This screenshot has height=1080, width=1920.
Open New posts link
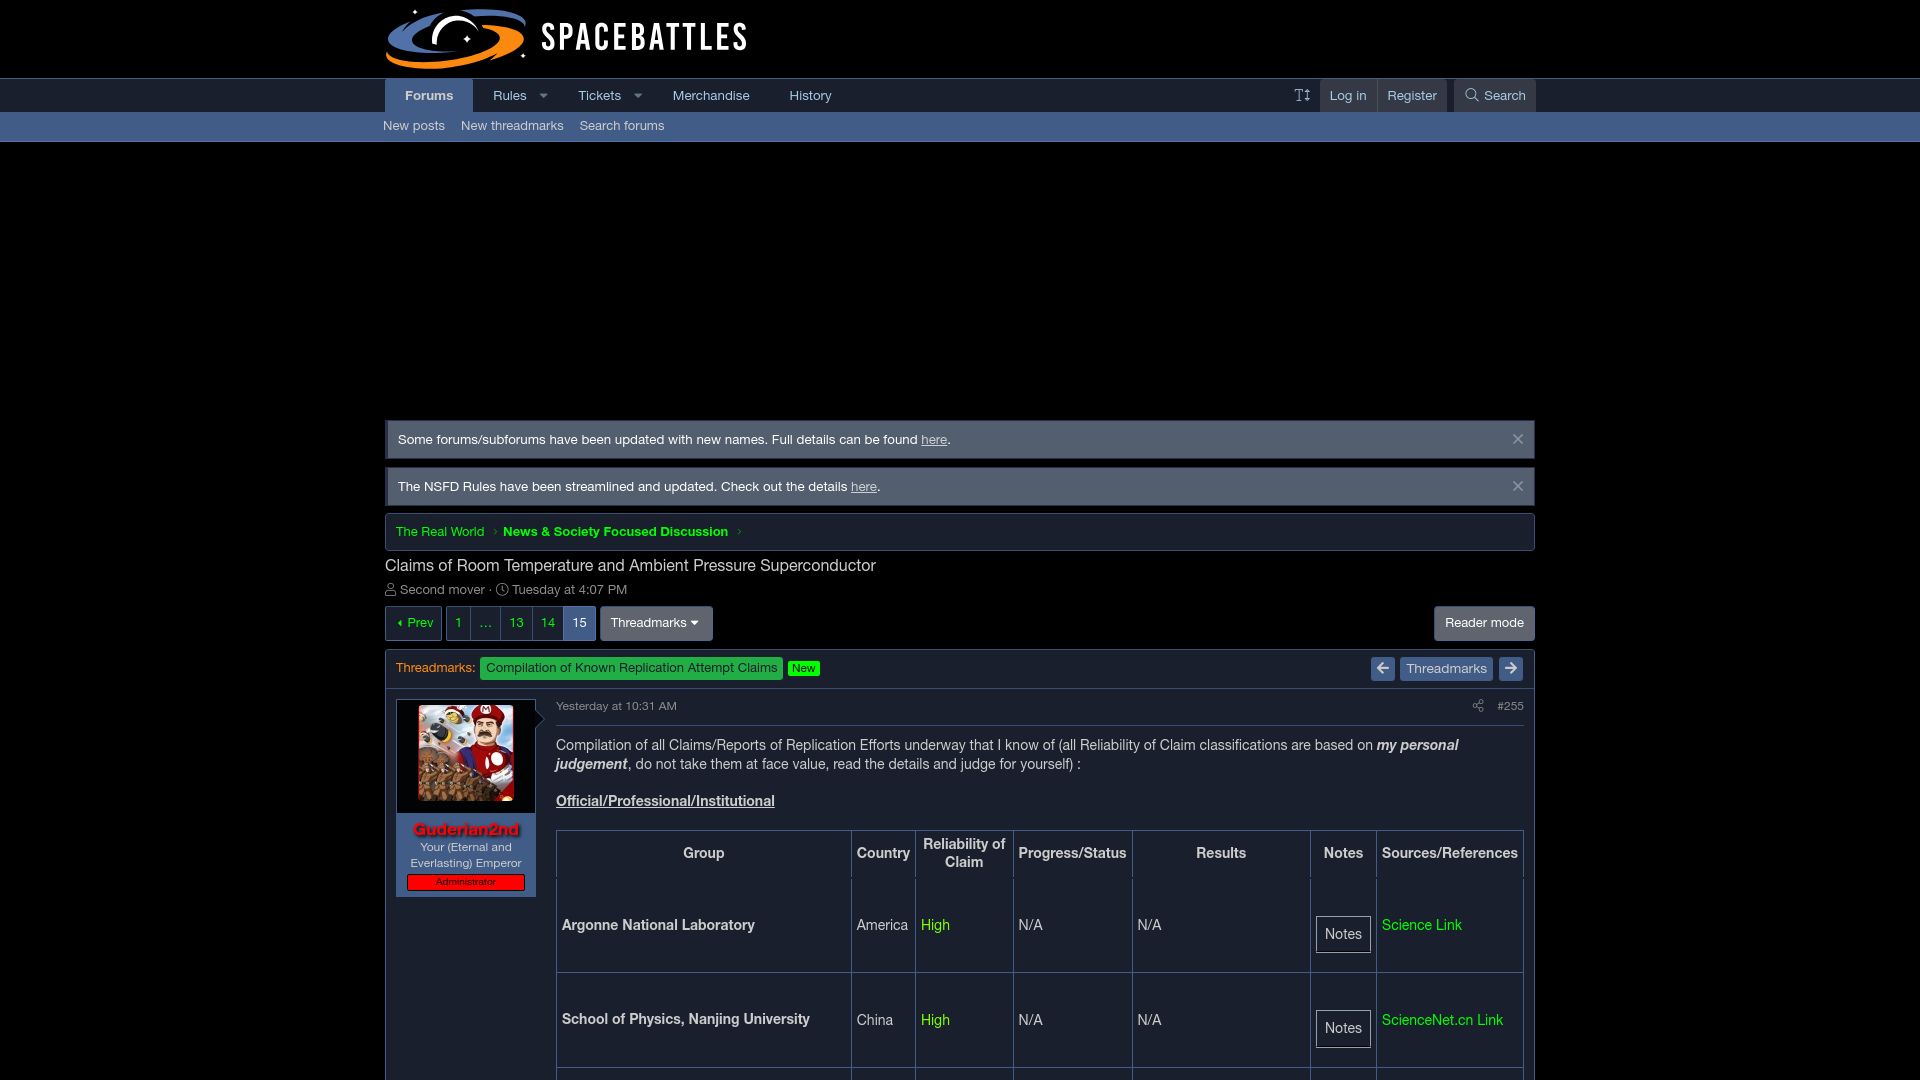click(x=414, y=126)
